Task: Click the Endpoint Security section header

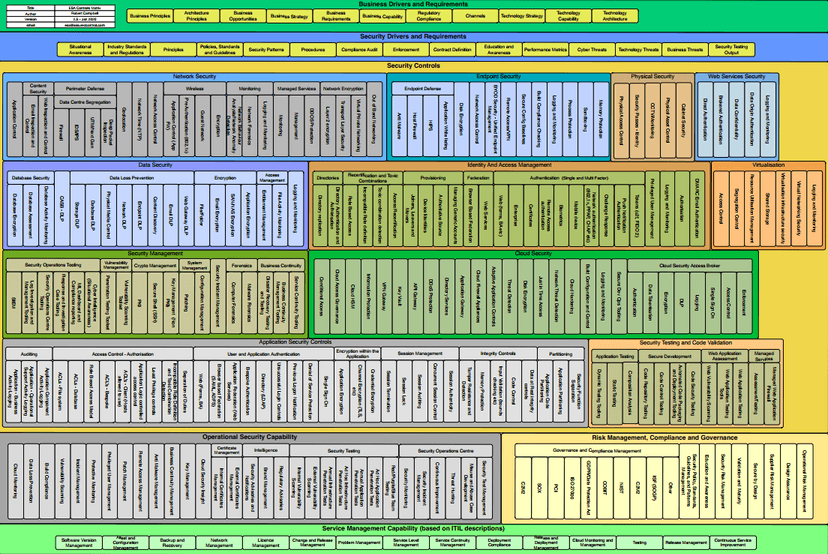Action: pos(499,76)
